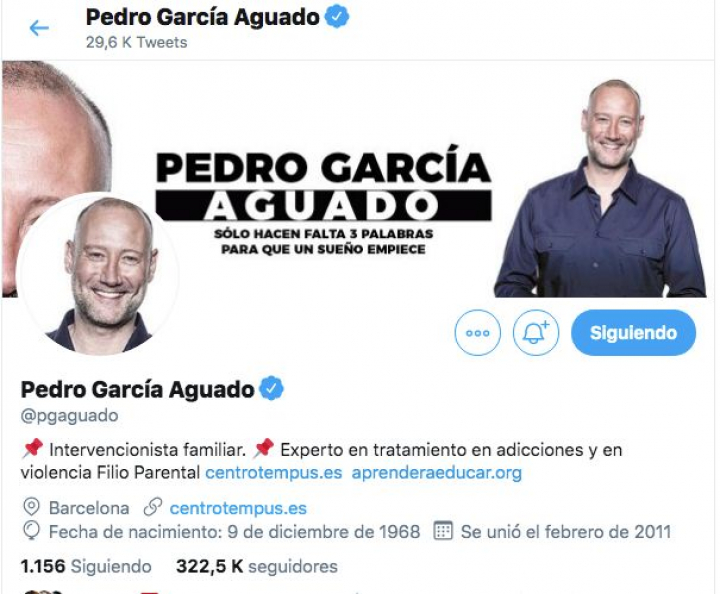Viewport: 720px width, 594px height.
Task: Click the location pin icon by Barcelona
Action: click(x=31, y=507)
